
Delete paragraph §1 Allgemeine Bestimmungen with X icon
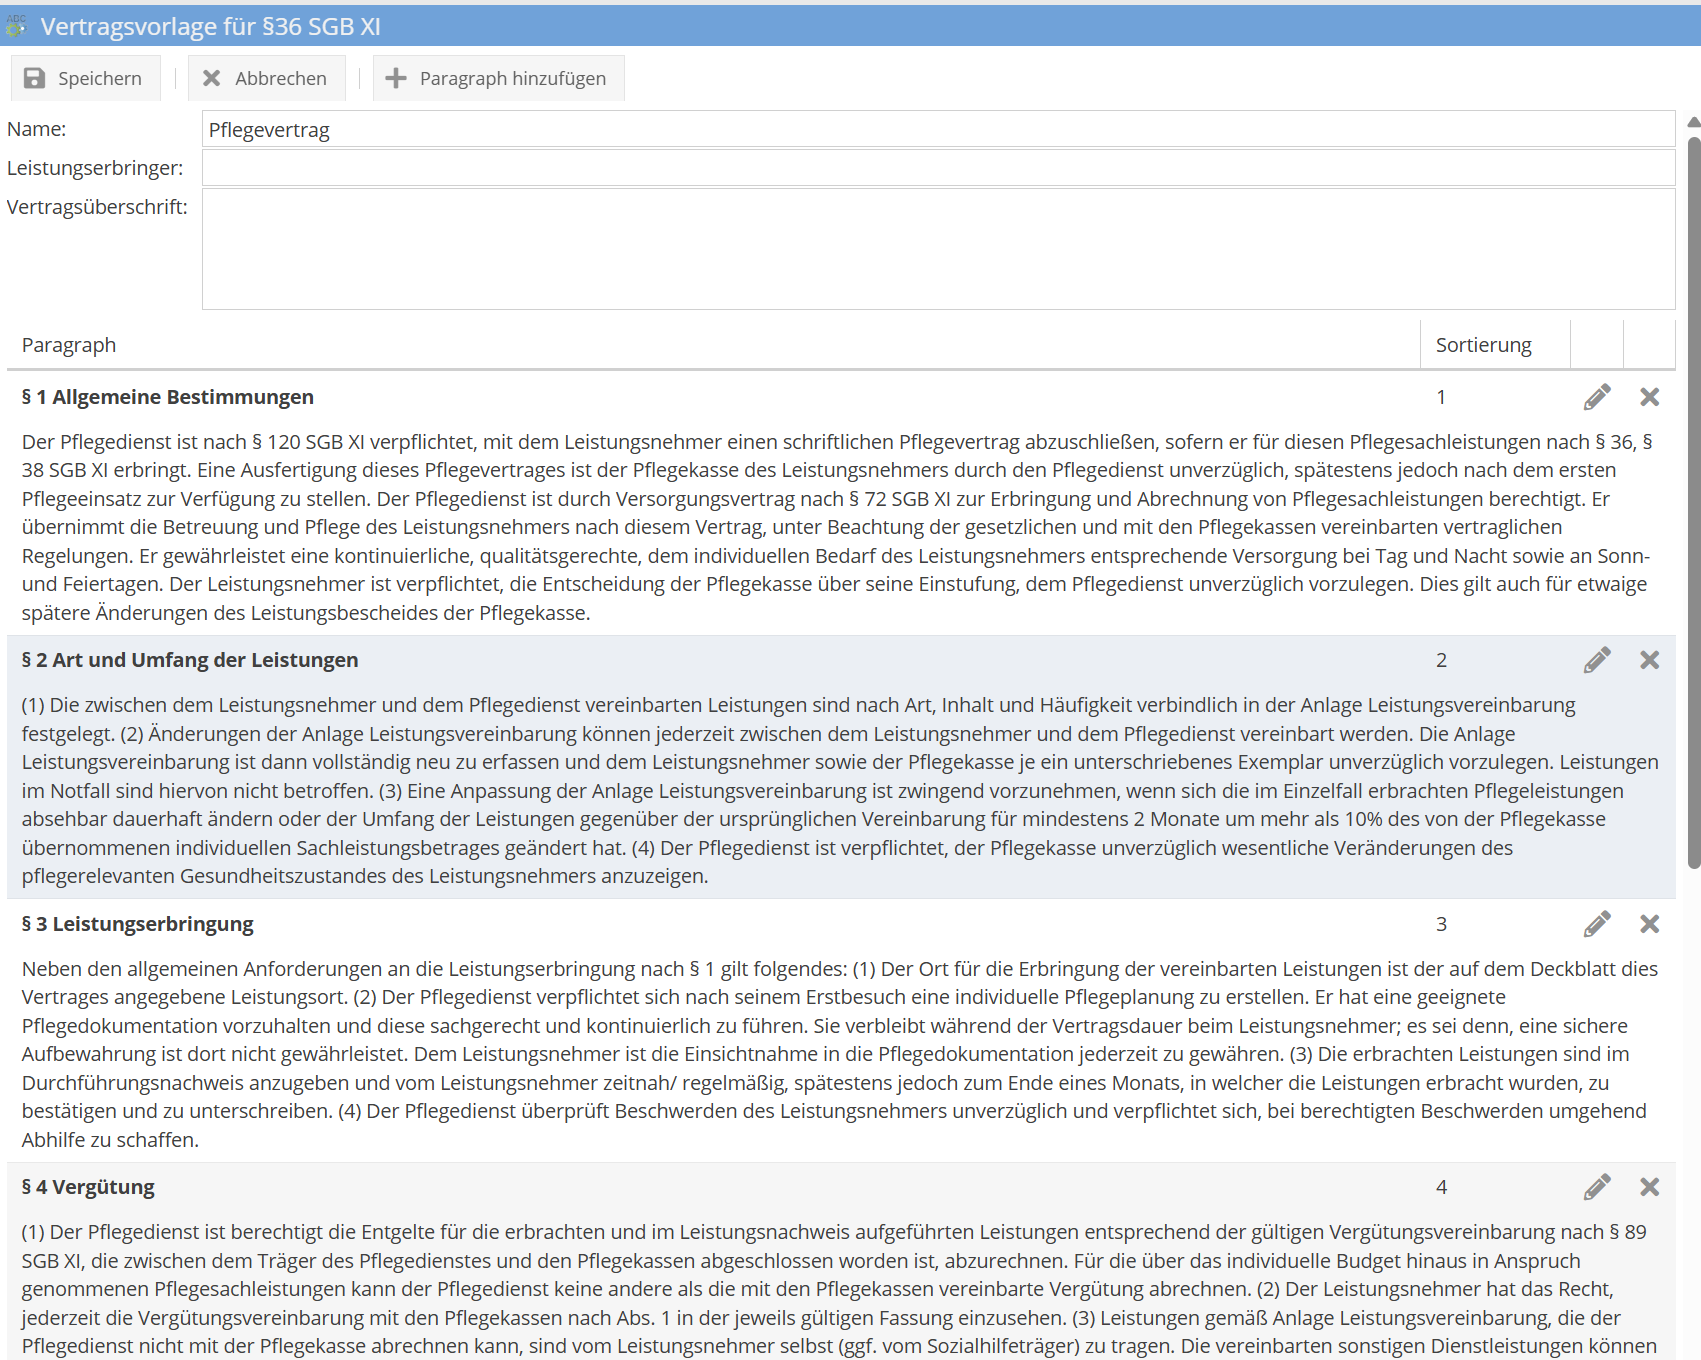tap(1649, 397)
